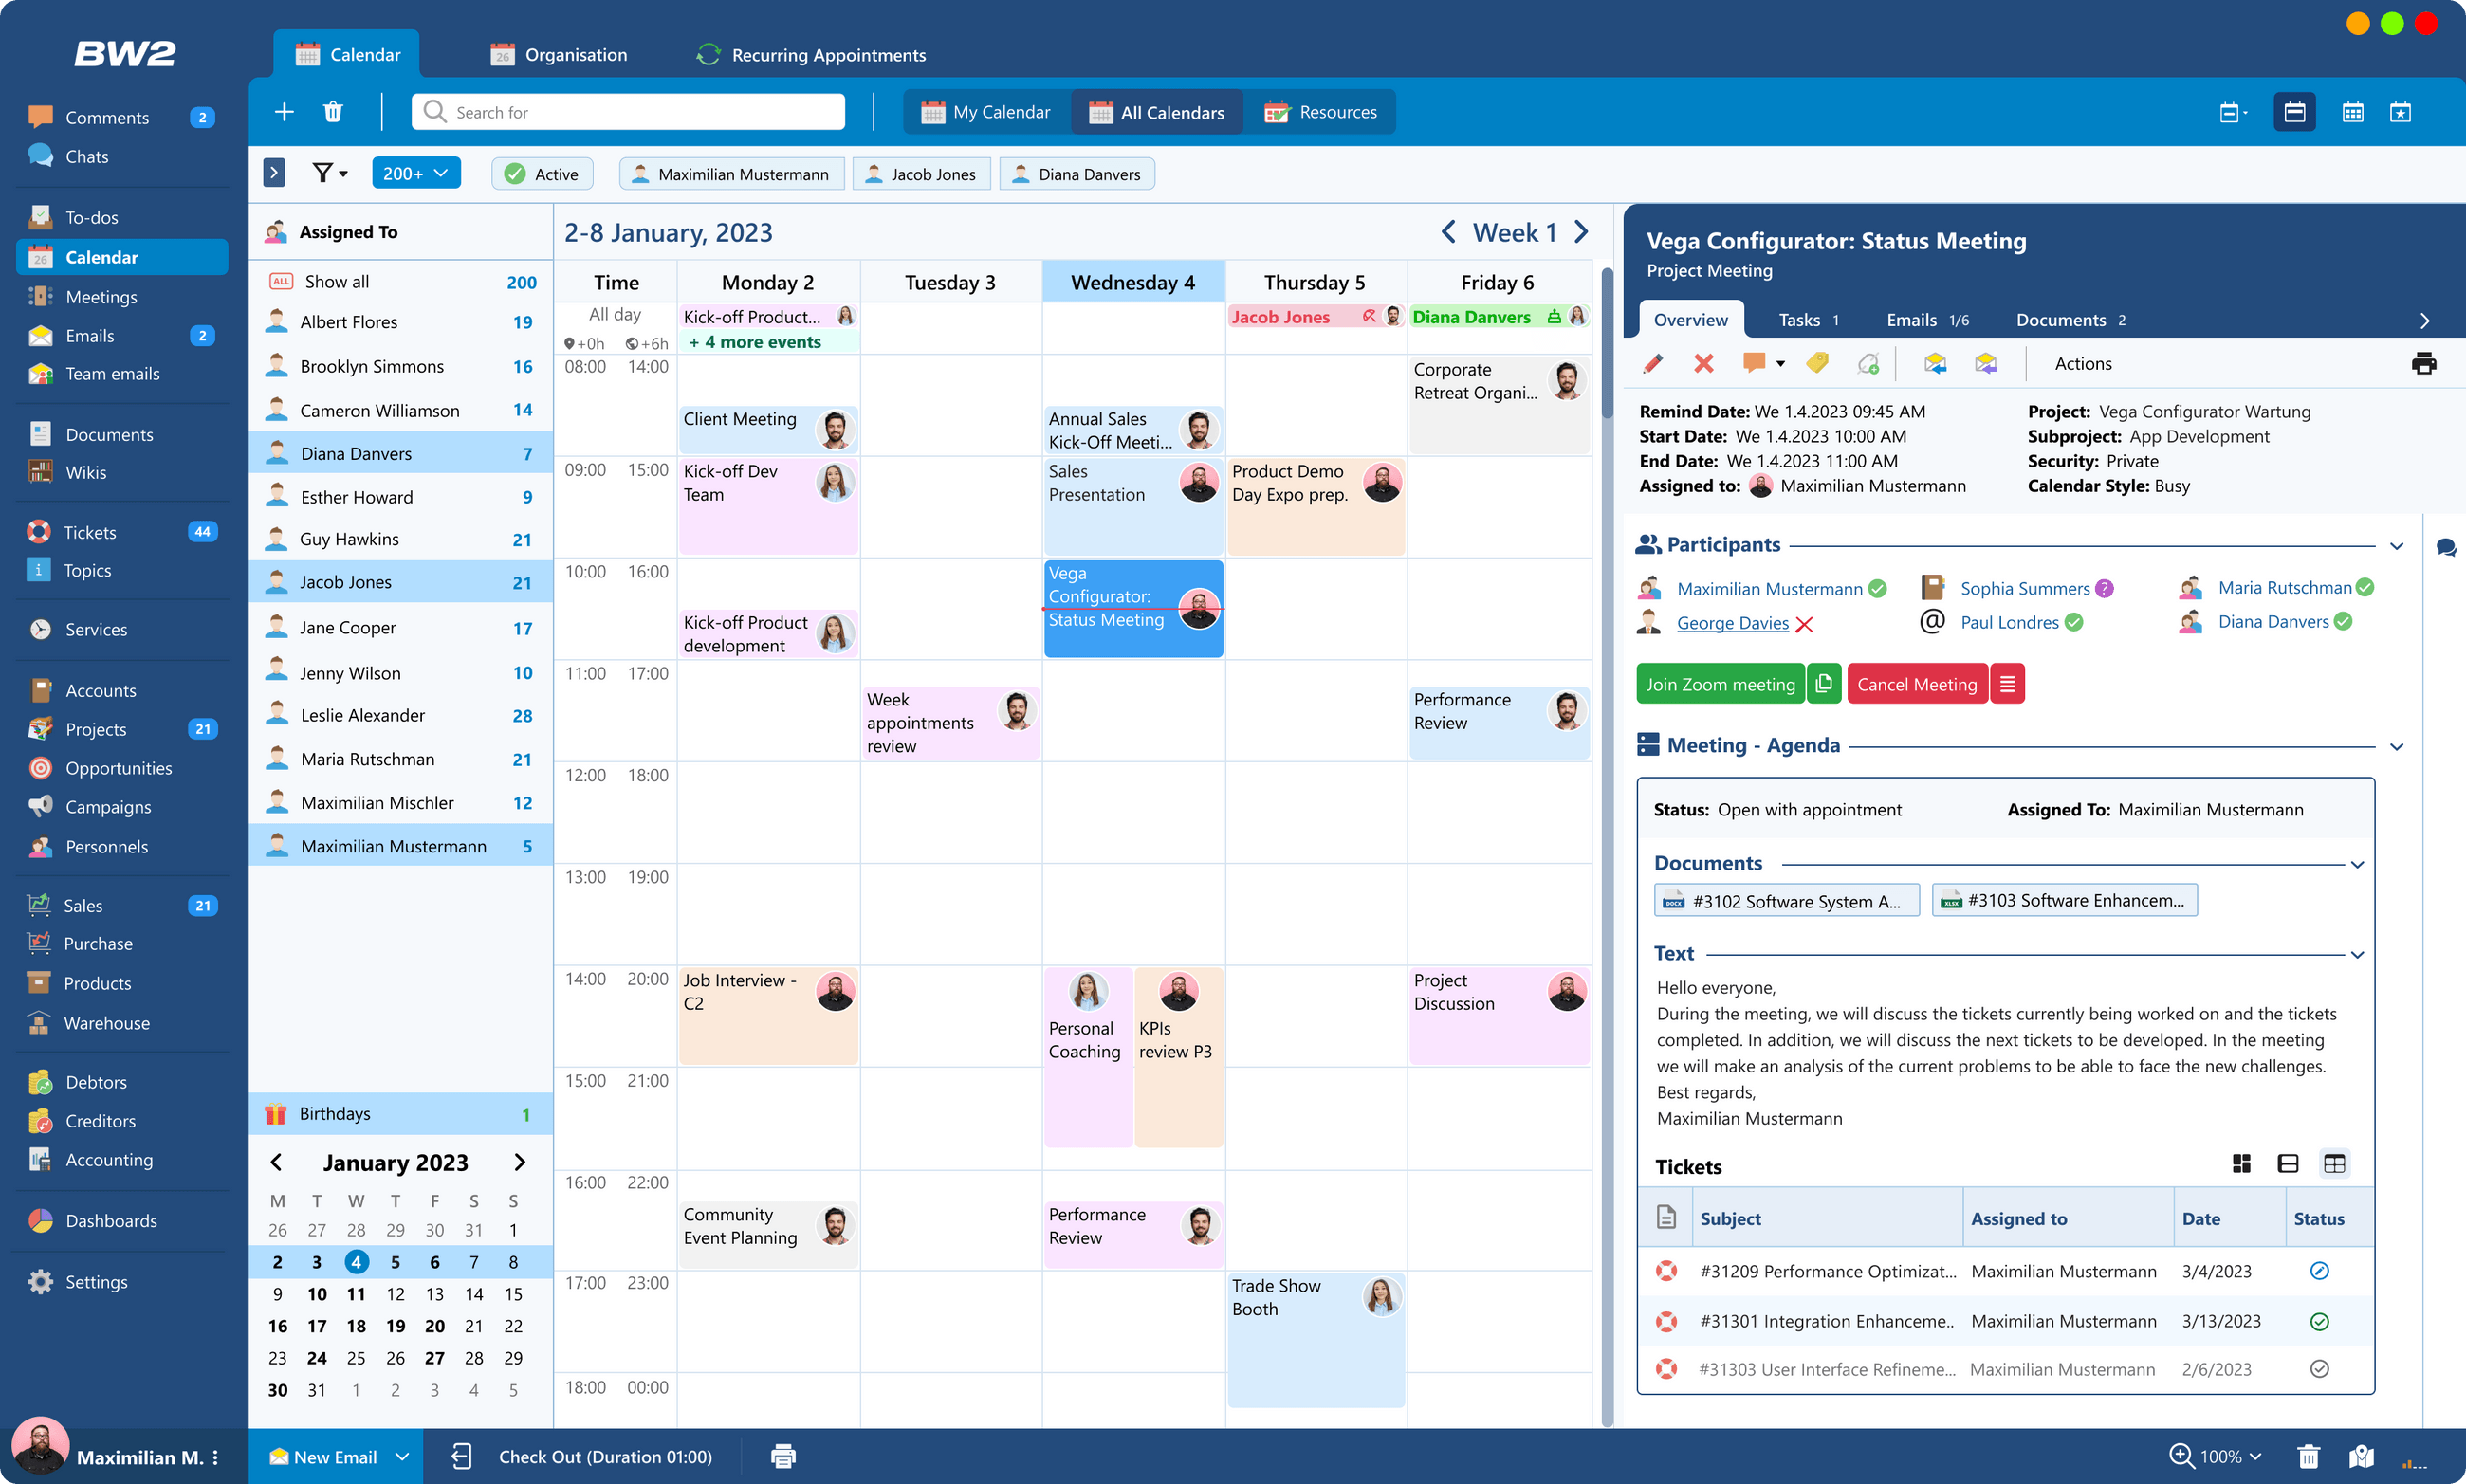
Task: Open George Davies participant link
Action: [1732, 623]
